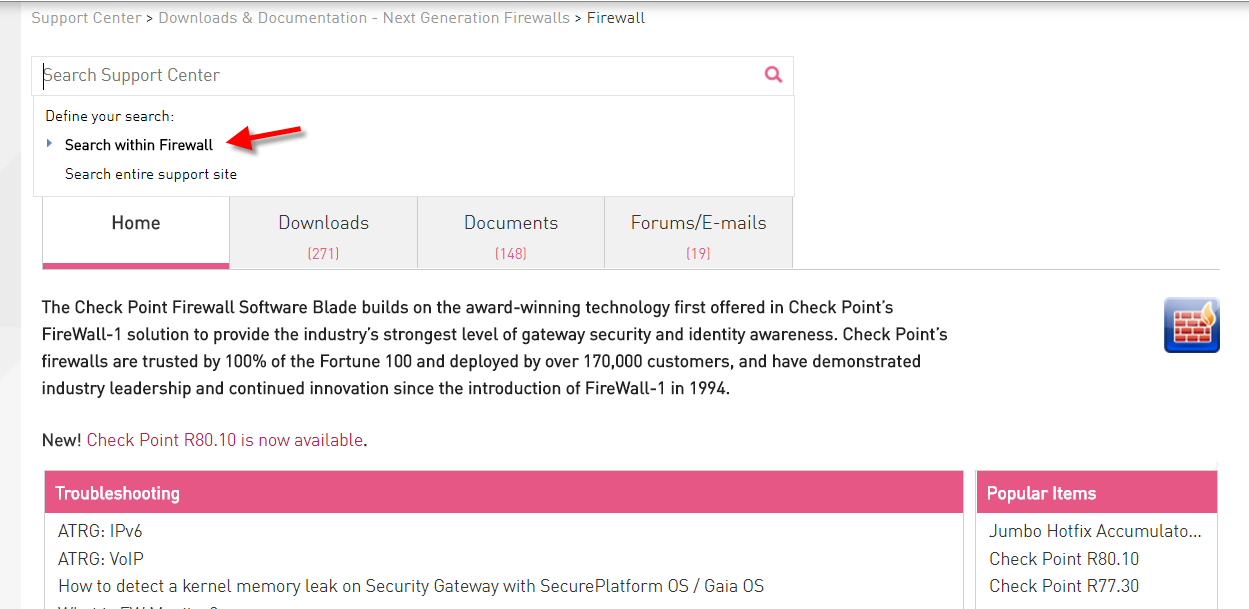The width and height of the screenshot is (1249, 609).
Task: Switch to the Home tab
Action: point(136,232)
